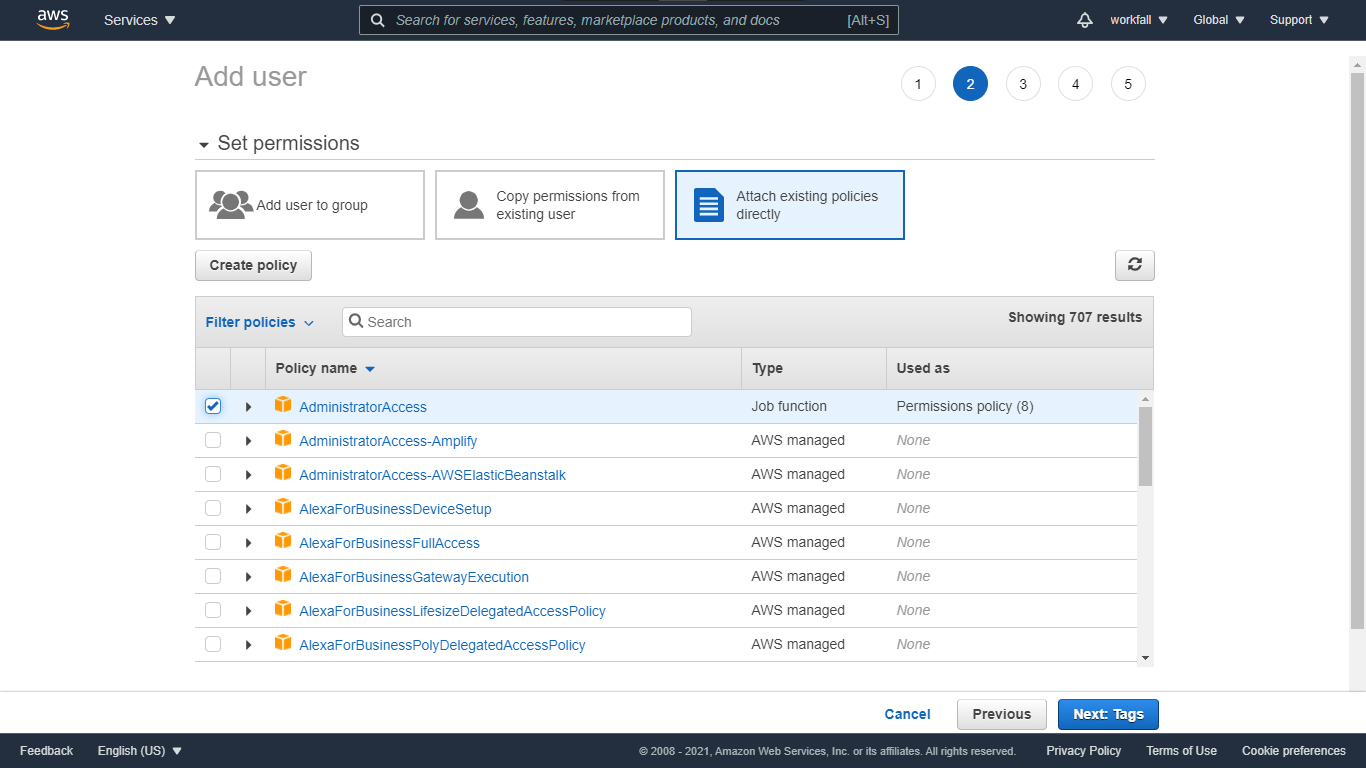Screen dimensions: 1366x768
Task: Click the Previous button
Action: (1002, 714)
